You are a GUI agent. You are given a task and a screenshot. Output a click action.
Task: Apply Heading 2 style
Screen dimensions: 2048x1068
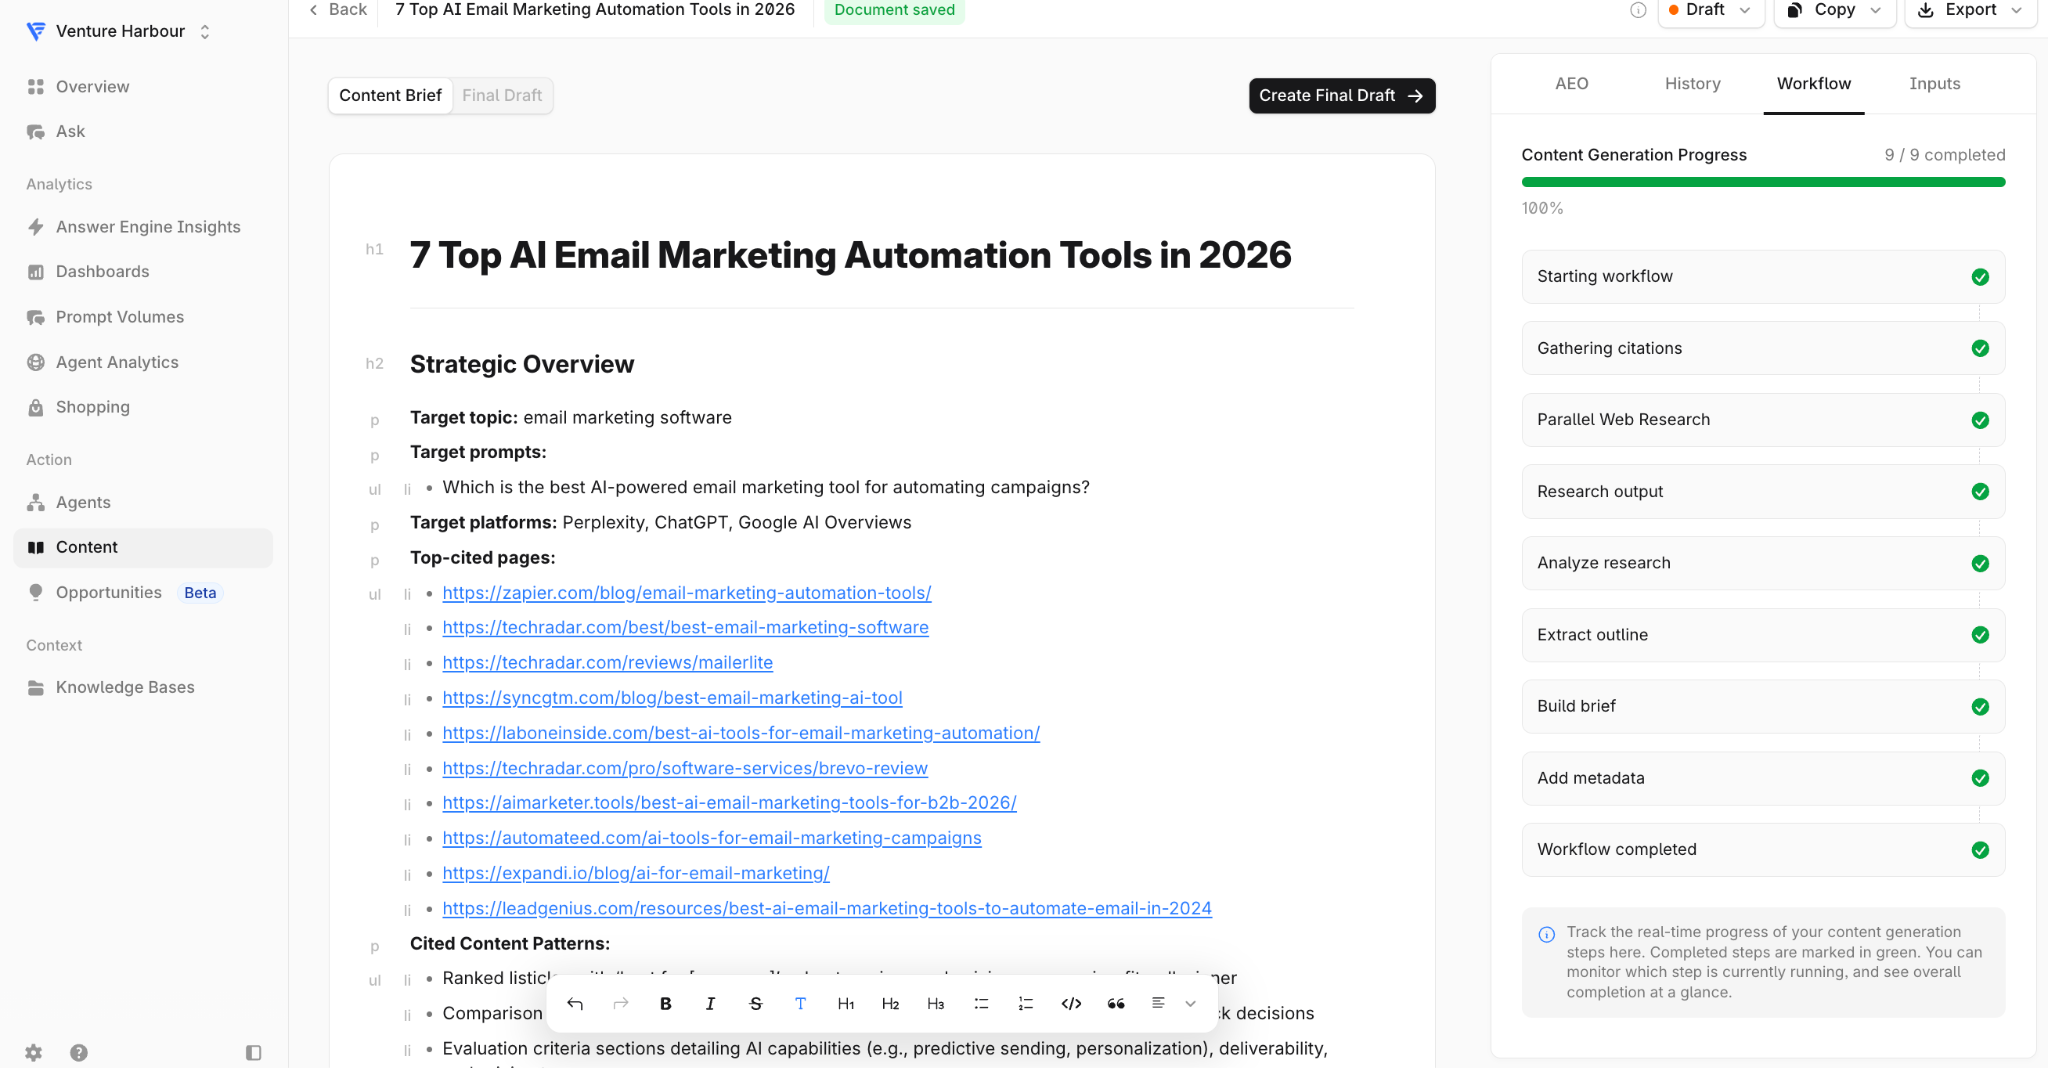(x=891, y=1003)
